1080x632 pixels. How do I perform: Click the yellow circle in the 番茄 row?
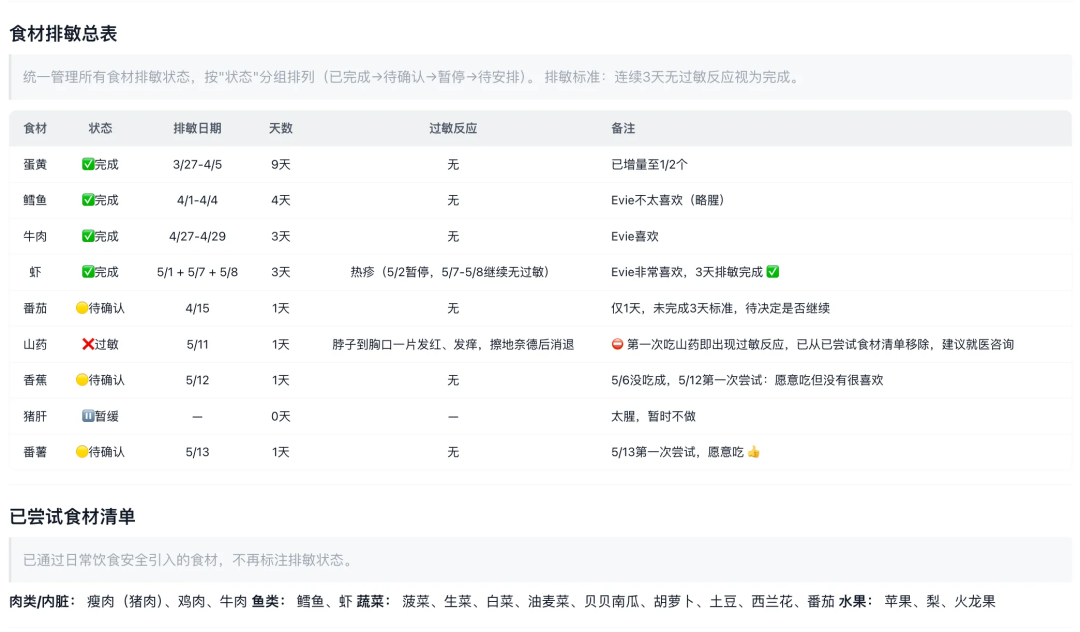pos(82,308)
